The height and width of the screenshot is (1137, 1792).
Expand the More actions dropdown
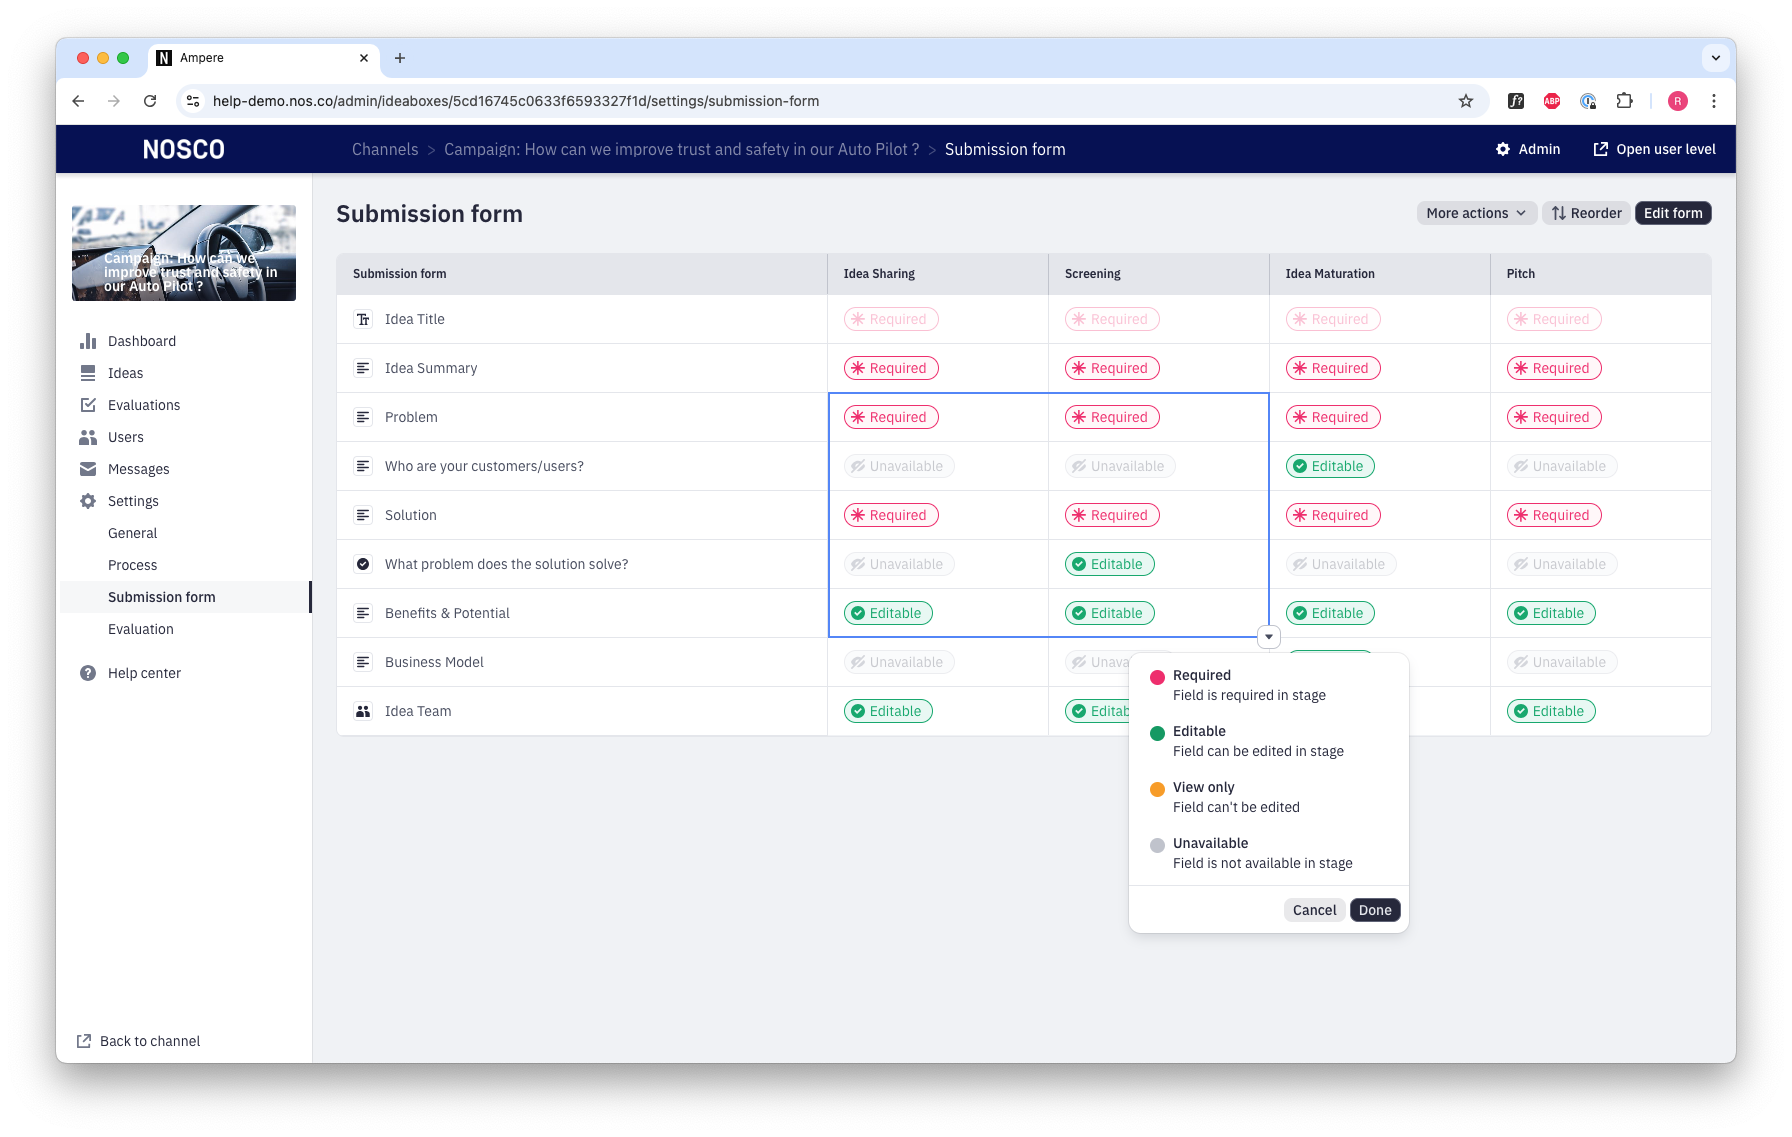click(1476, 213)
